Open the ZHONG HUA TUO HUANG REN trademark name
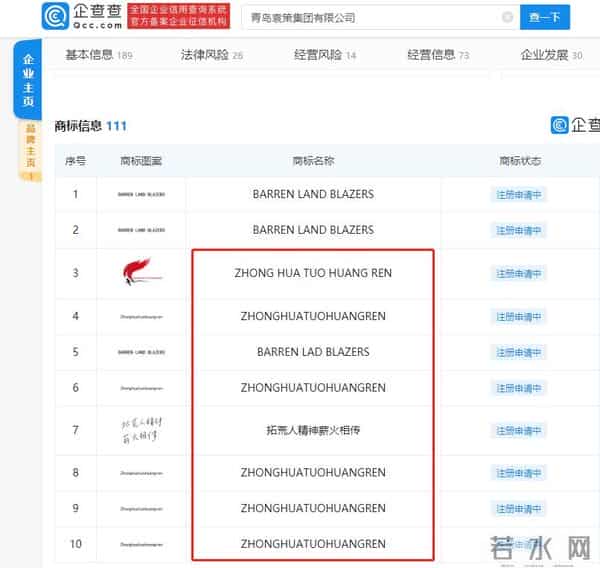Viewport: 600px width, 568px height. point(313,273)
